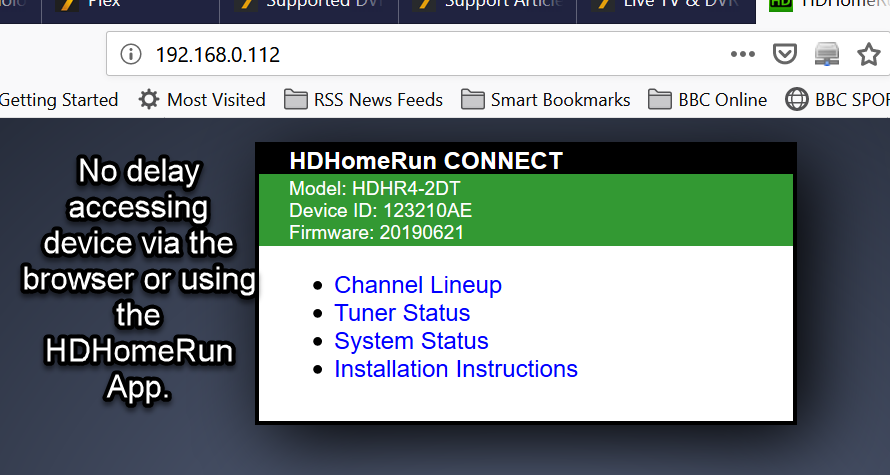Click the Firmware: 20190621 text
The height and width of the screenshot is (475, 890).
[x=376, y=233]
